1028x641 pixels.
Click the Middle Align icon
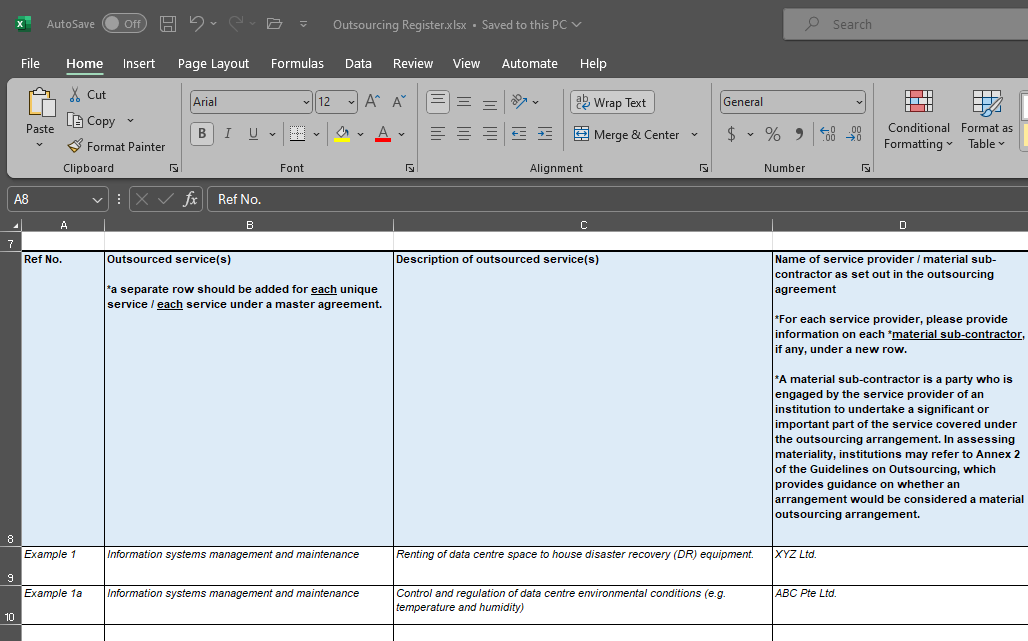pos(464,102)
